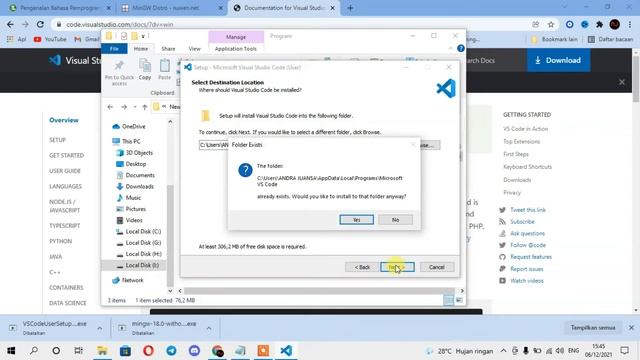Select Manage contextual tab in Explorer
Image resolution: width=640 pixels, height=360 pixels.
[x=236, y=37]
